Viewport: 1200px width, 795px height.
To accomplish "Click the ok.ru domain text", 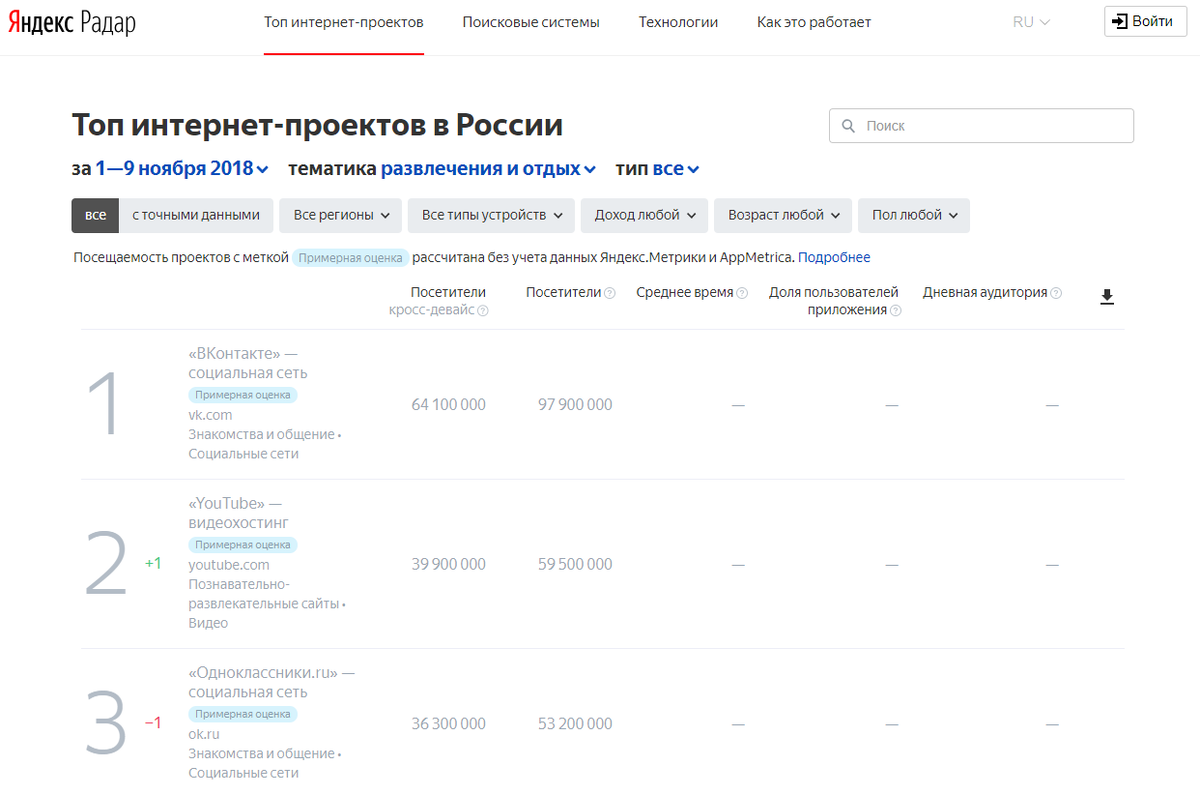I will tap(203, 734).
